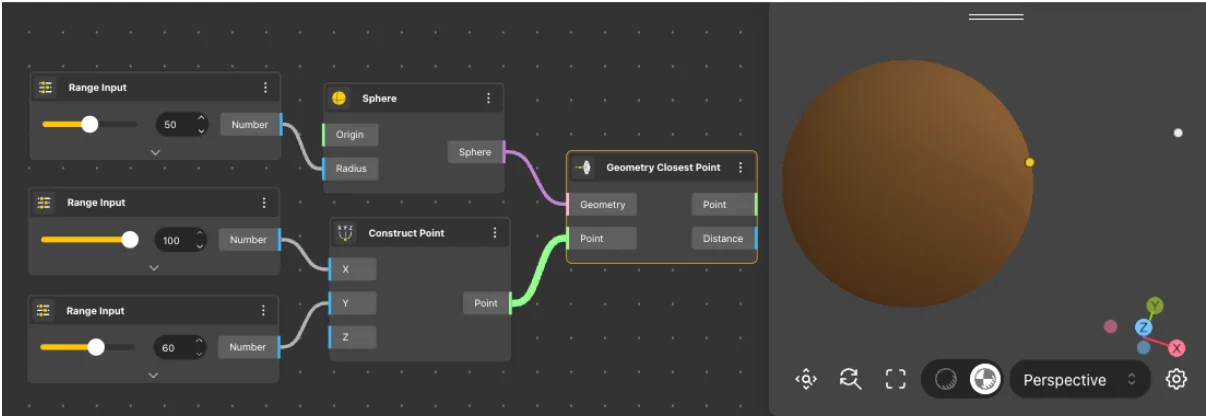Click the Y axis on orientation gizmo
This screenshot has height=416, width=1206.
click(1155, 305)
